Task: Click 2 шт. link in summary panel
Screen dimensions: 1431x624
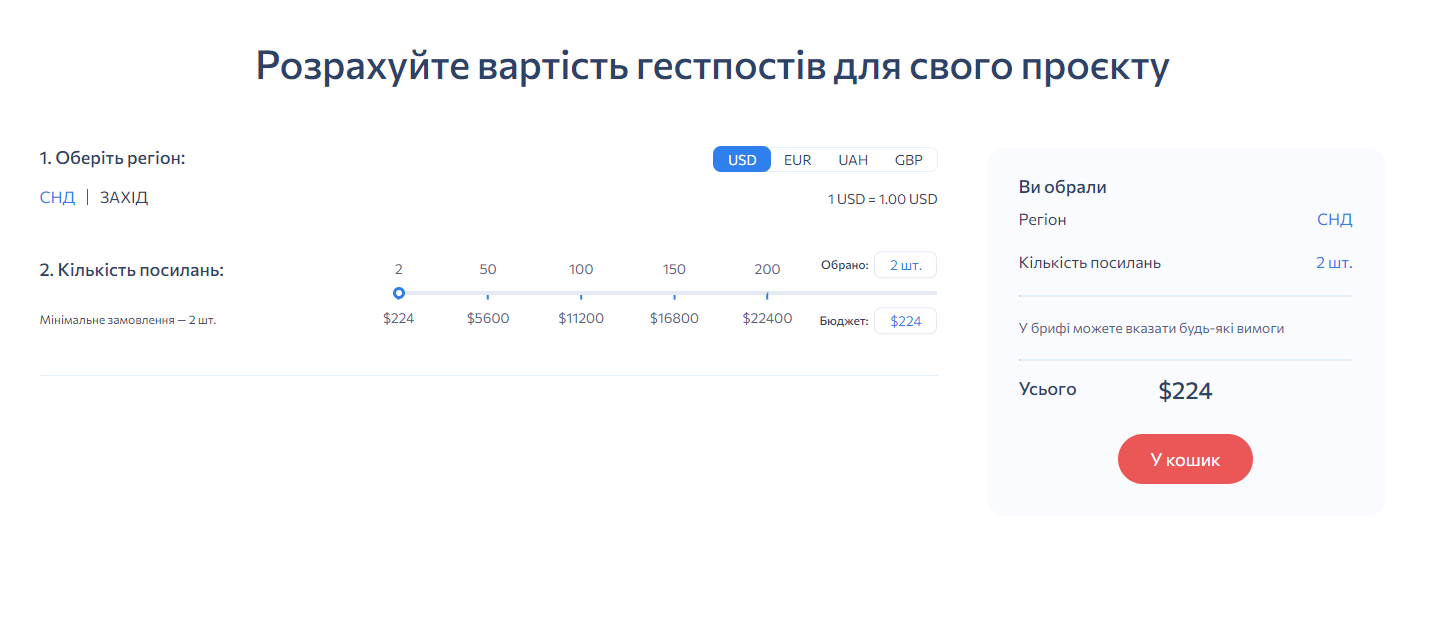Action: [x=1334, y=263]
